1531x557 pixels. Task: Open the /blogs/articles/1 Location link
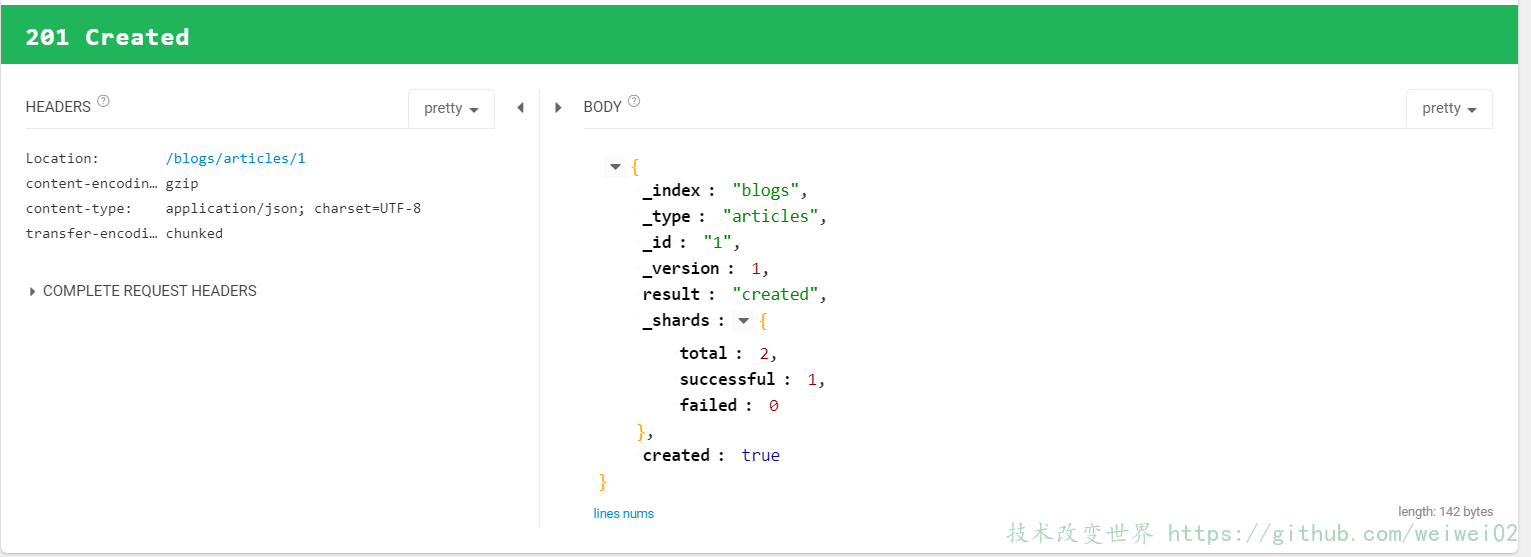click(236, 158)
